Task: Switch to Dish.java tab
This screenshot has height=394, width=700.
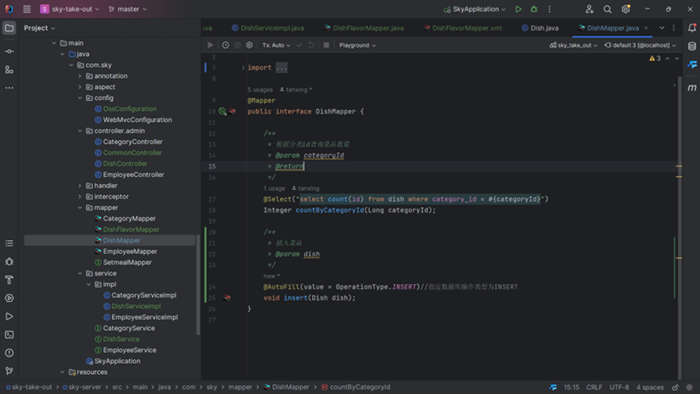Action: (540, 28)
